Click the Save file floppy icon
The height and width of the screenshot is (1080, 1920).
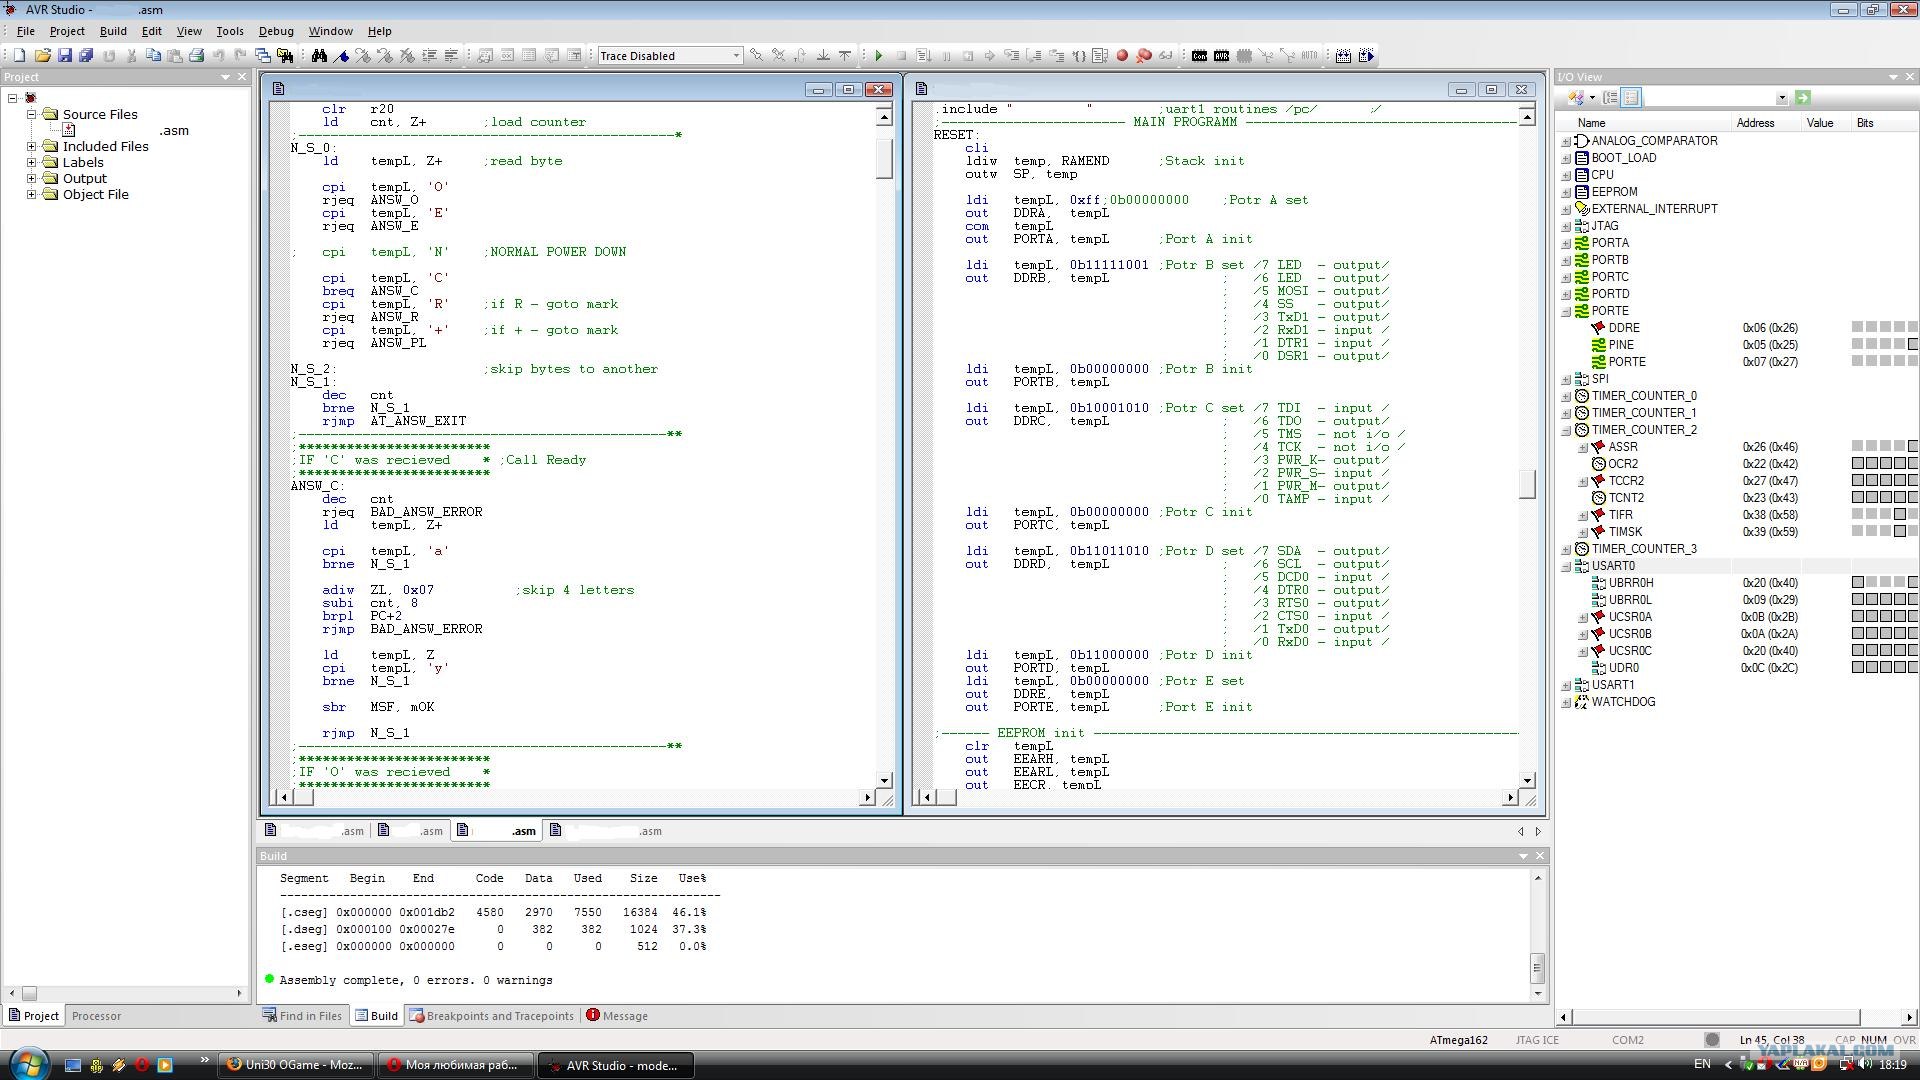(64, 56)
